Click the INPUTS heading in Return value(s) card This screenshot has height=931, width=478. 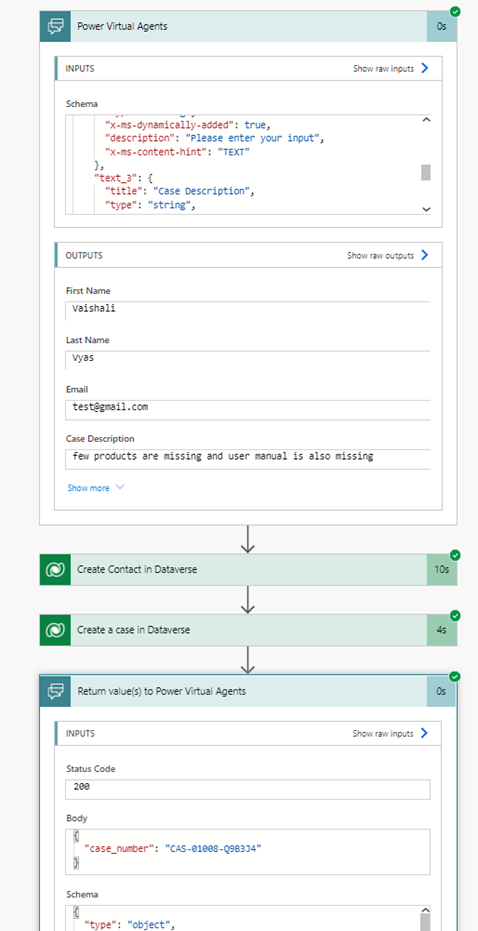coord(80,733)
